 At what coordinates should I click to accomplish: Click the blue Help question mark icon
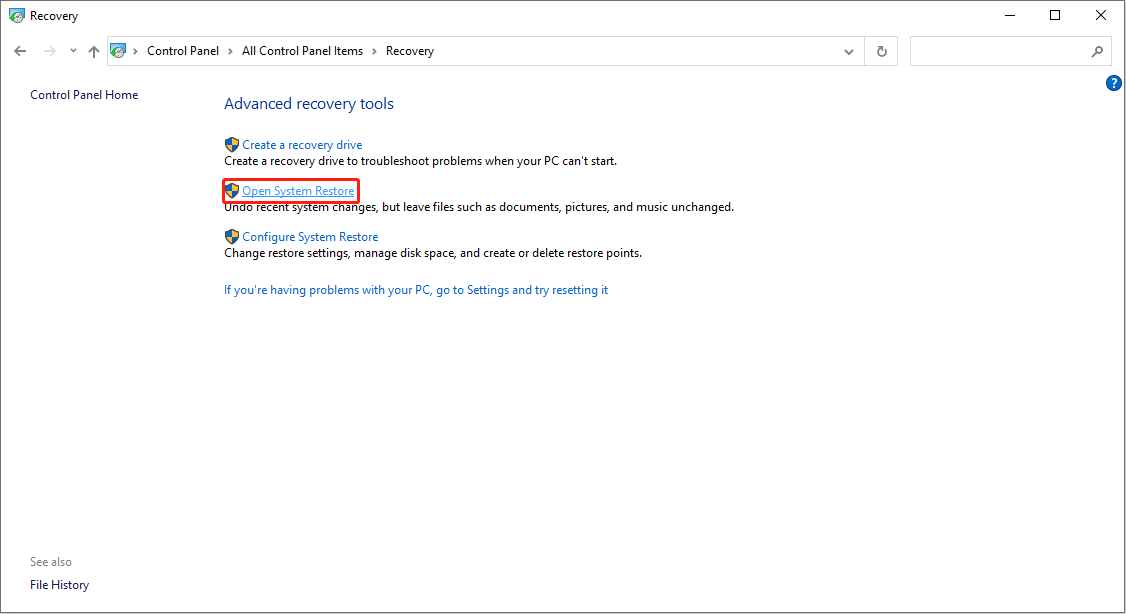tap(1114, 83)
